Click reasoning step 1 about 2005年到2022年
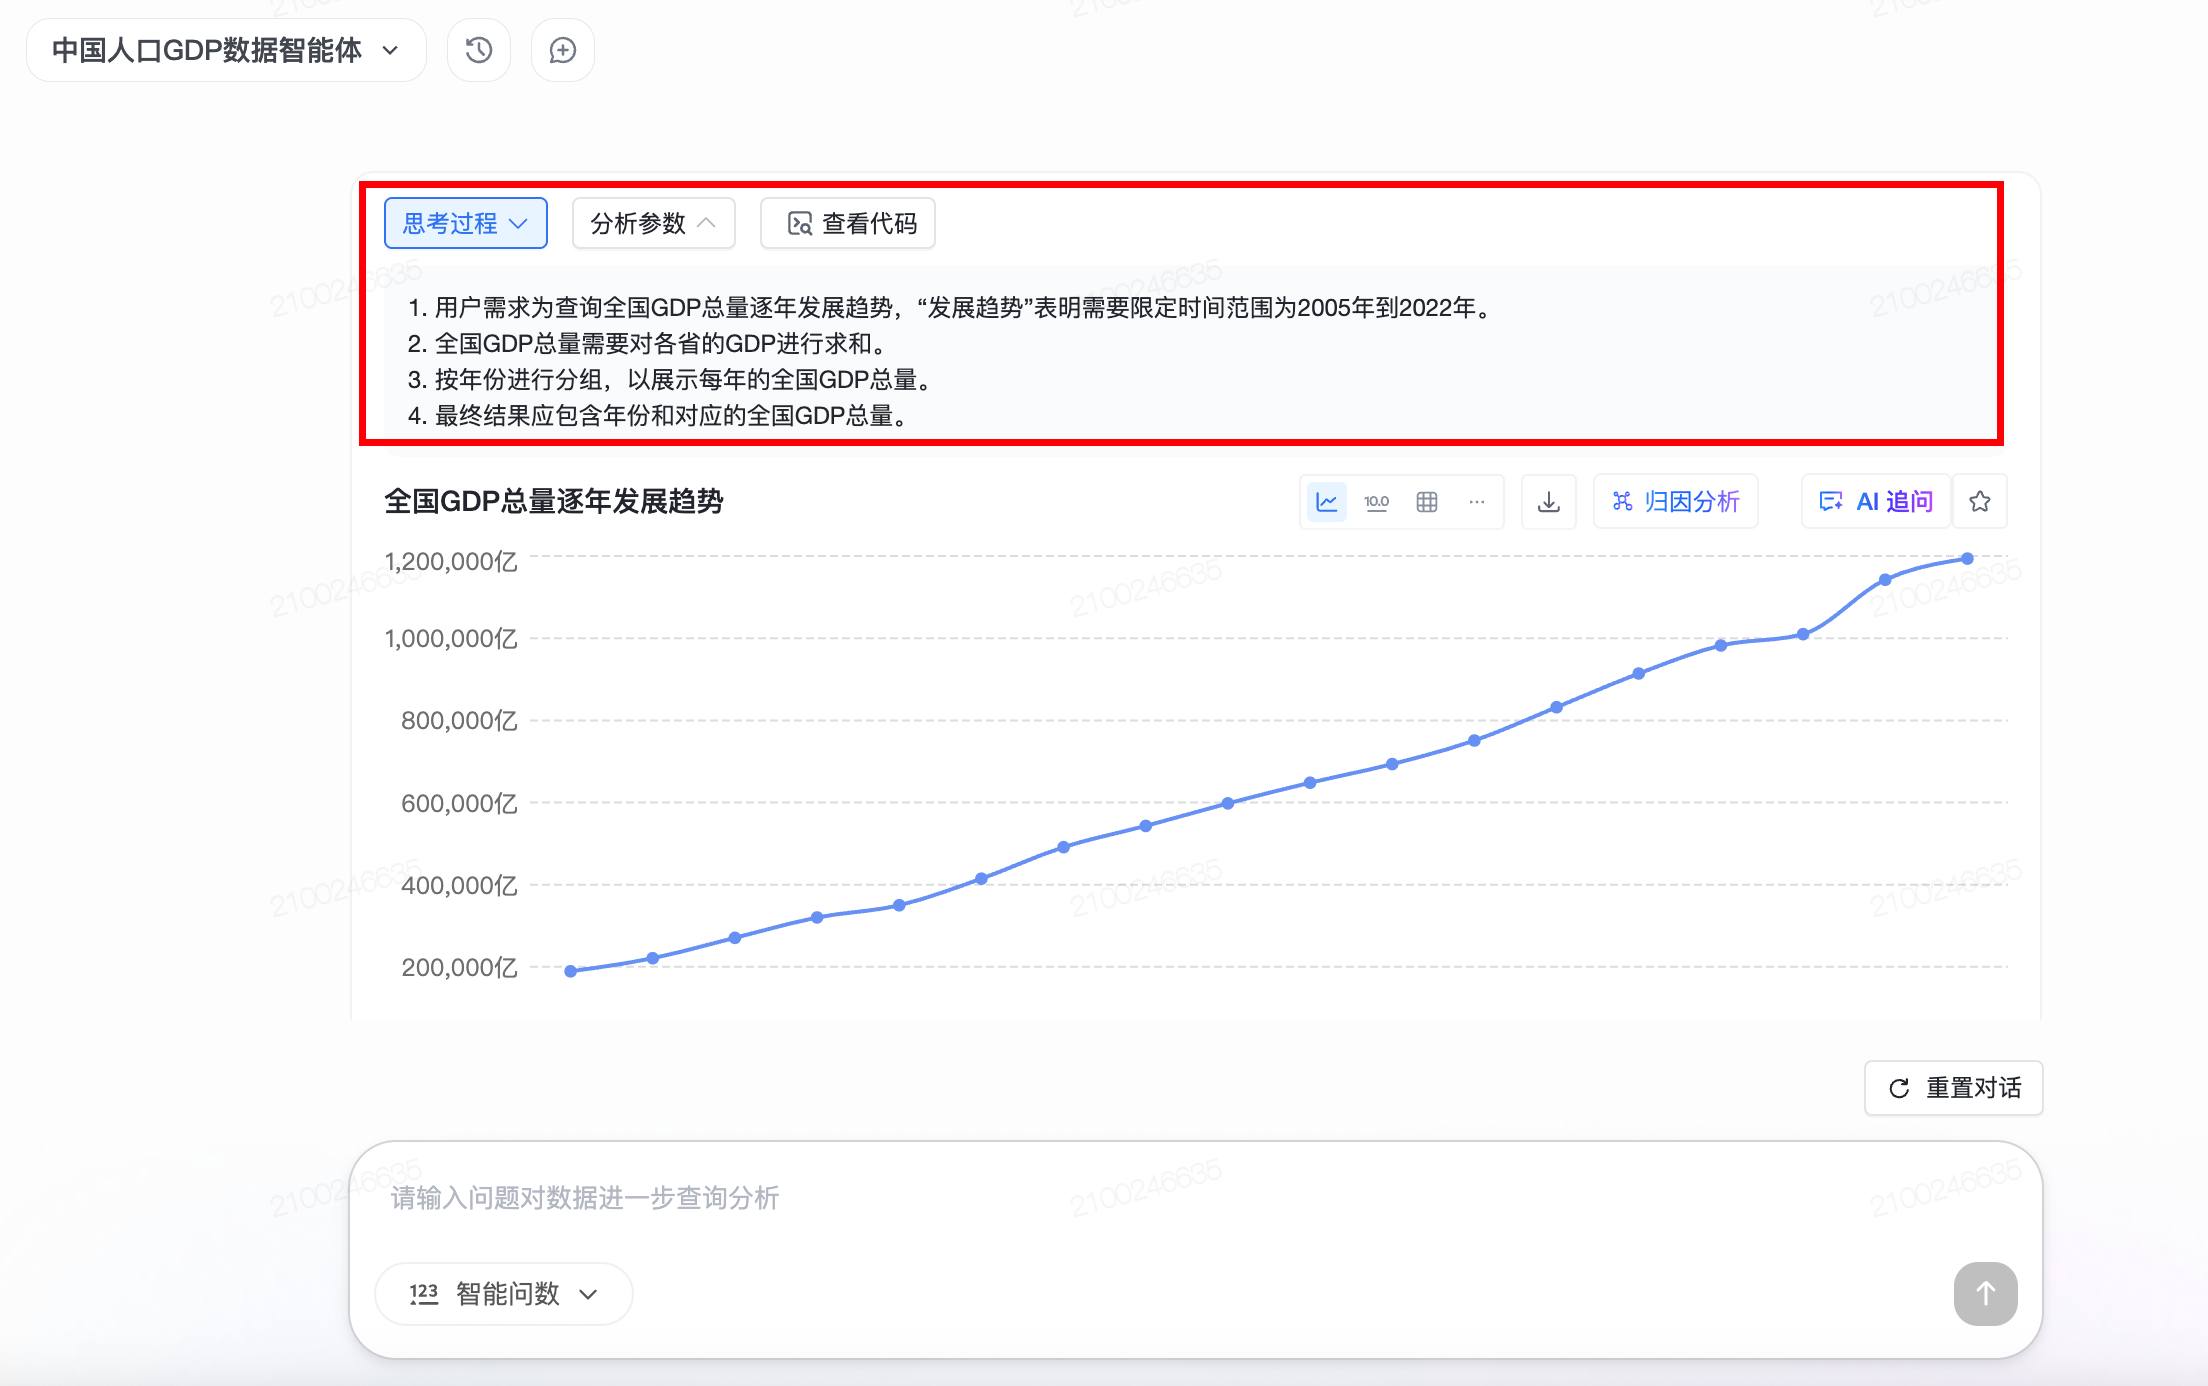 (952, 308)
